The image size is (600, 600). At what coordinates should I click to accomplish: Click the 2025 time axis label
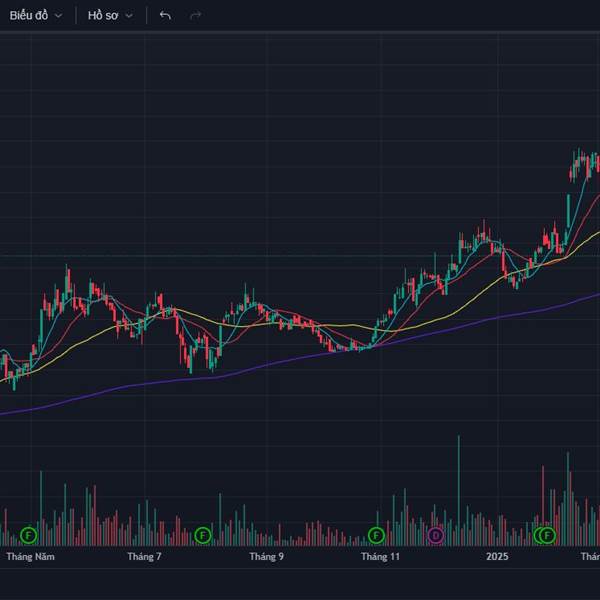pos(497,556)
